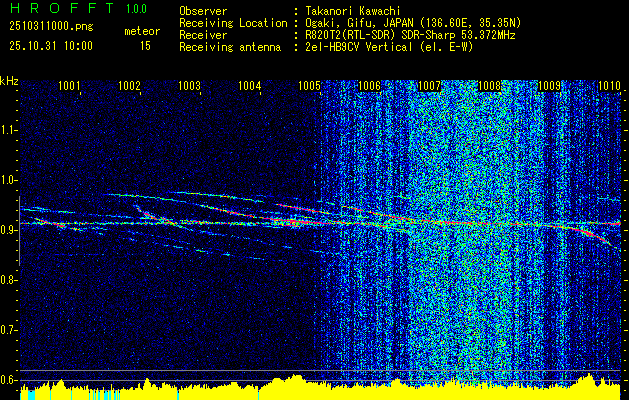Screen dimensions: 629x400
Task: Click the Observer label
Action: point(203,11)
